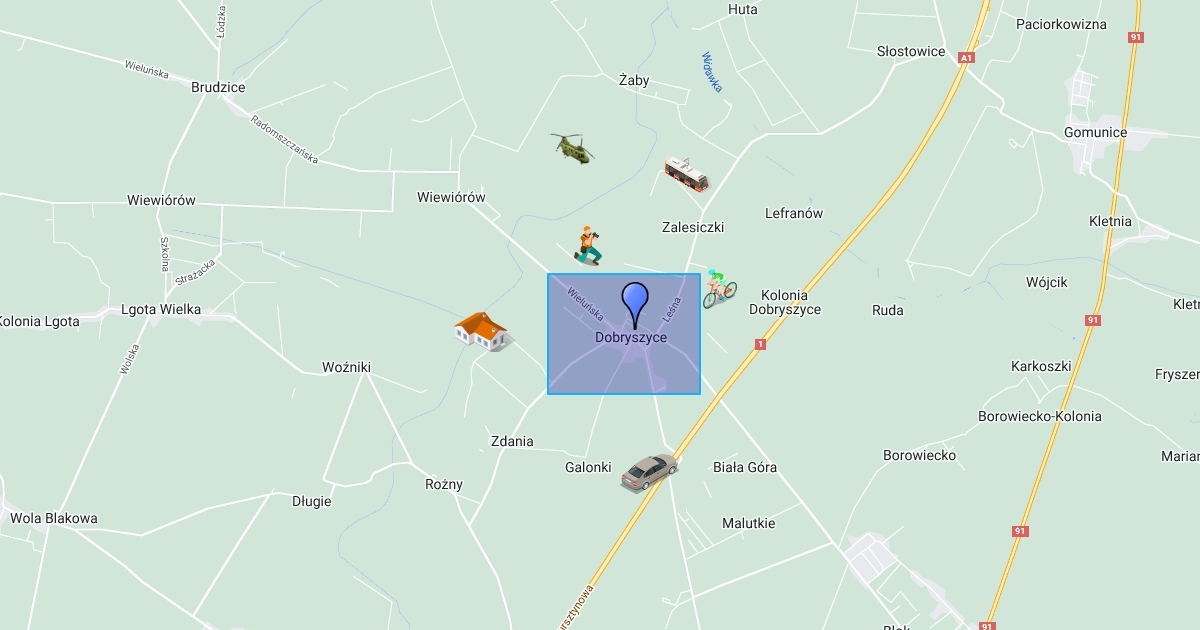This screenshot has height=630, width=1200.
Task: Click the Dobryszyce label in highlighted area
Action: coord(631,338)
